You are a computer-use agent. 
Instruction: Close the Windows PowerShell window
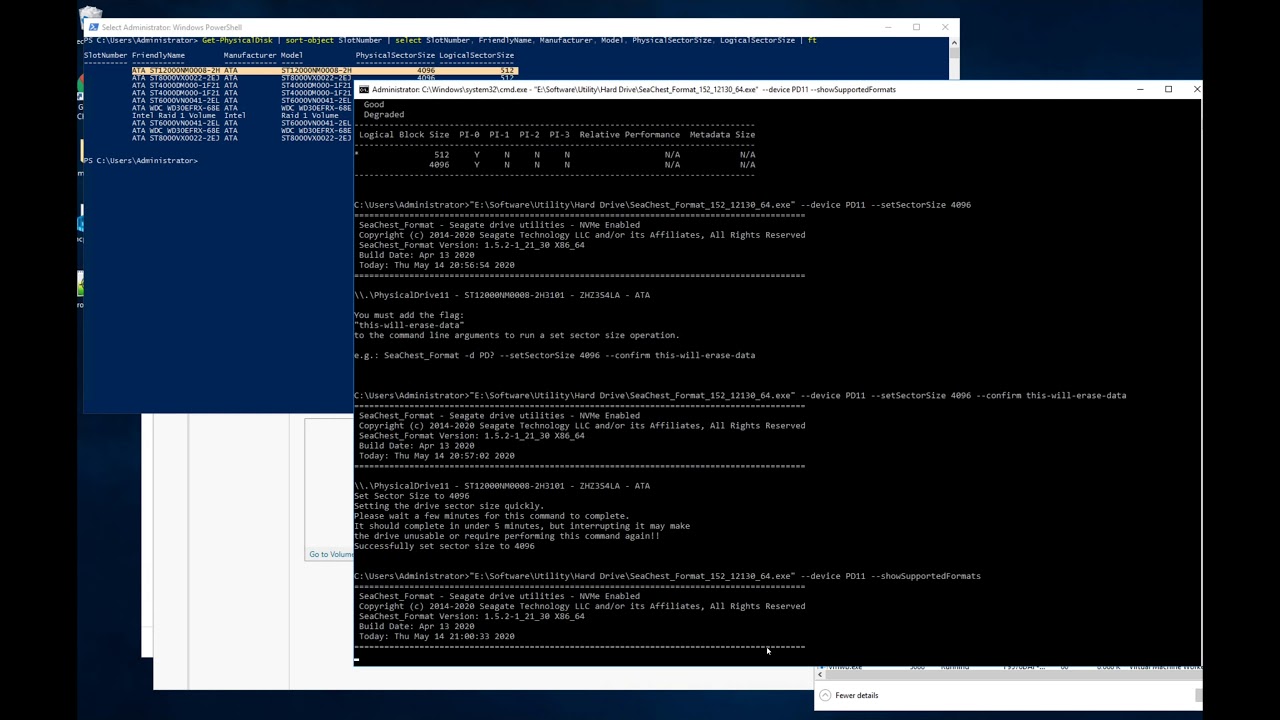[x=945, y=27]
